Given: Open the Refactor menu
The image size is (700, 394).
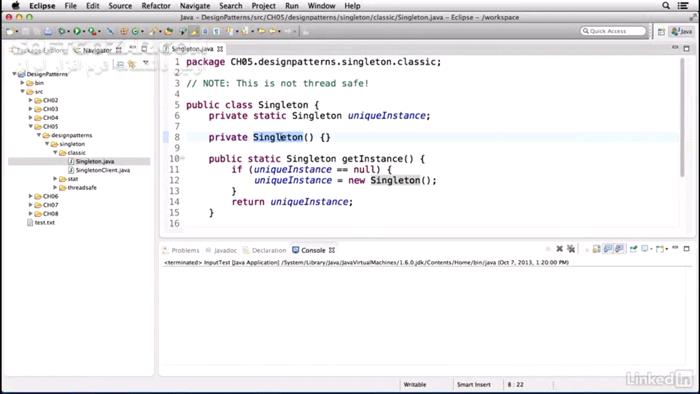Looking at the screenshot, I should (x=156, y=6).
